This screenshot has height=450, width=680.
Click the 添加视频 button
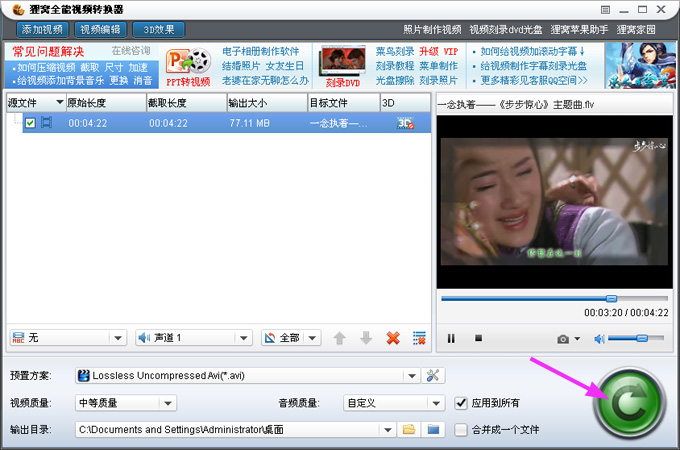click(42, 29)
